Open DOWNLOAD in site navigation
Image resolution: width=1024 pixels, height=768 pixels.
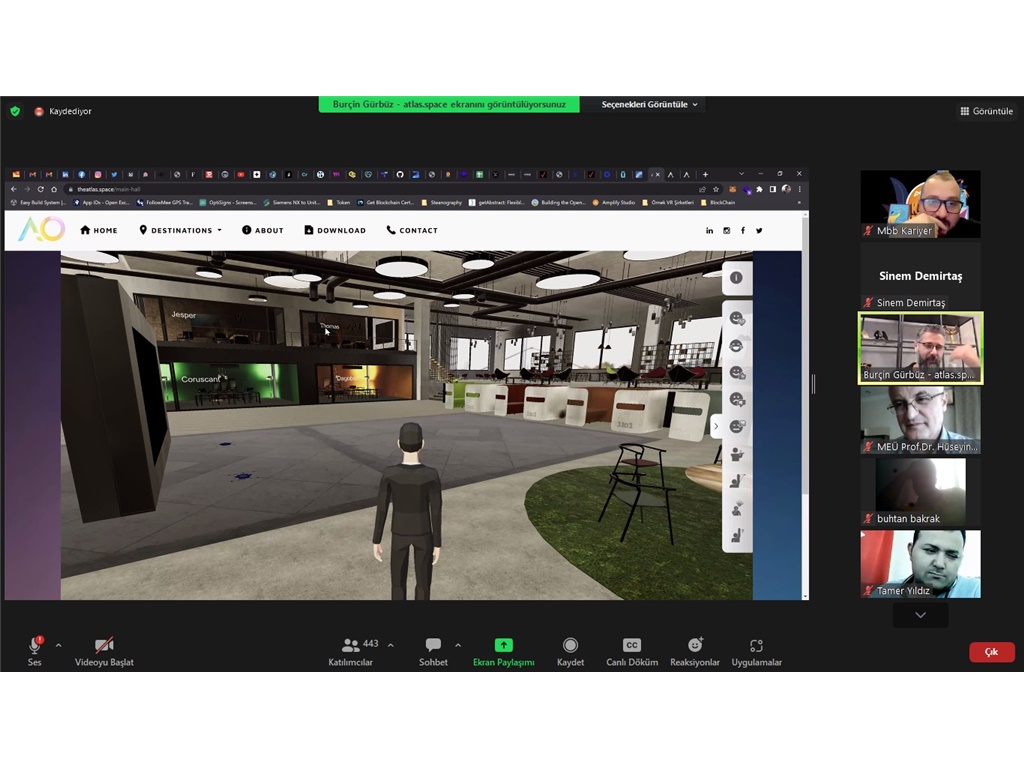(x=335, y=231)
